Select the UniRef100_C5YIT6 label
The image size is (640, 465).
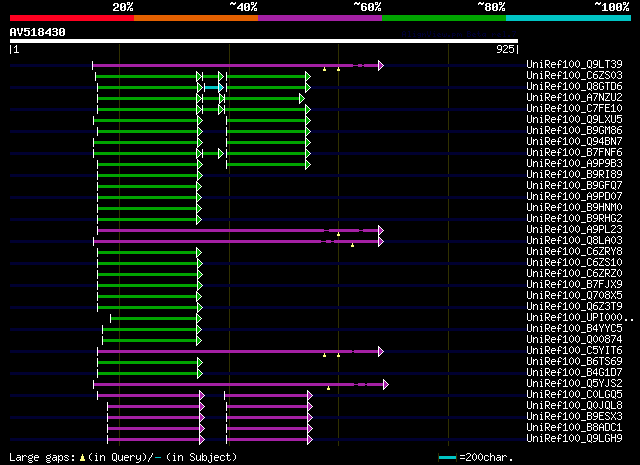574,351
